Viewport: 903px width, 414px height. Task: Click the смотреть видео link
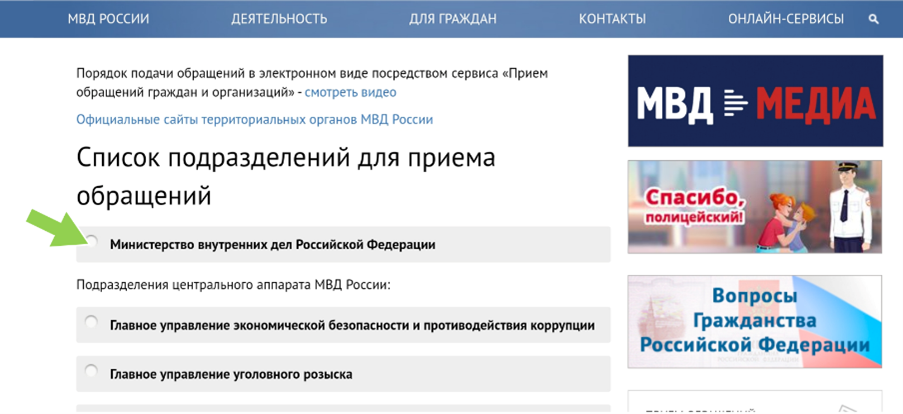(350, 92)
